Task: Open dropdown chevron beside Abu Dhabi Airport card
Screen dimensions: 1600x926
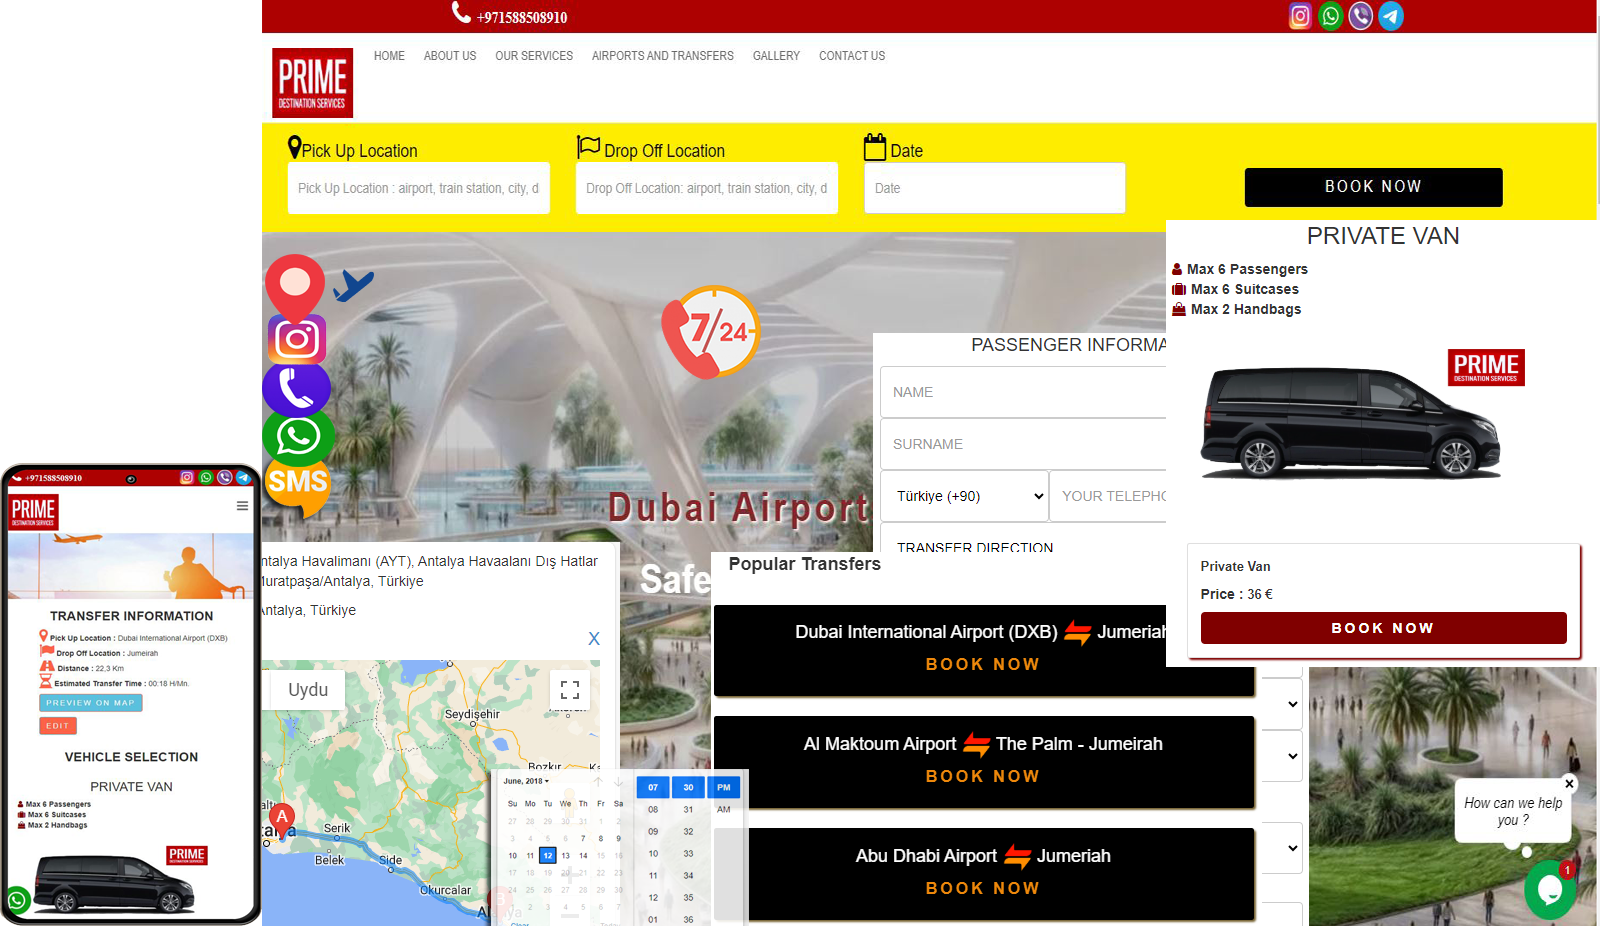Action: point(1292,848)
